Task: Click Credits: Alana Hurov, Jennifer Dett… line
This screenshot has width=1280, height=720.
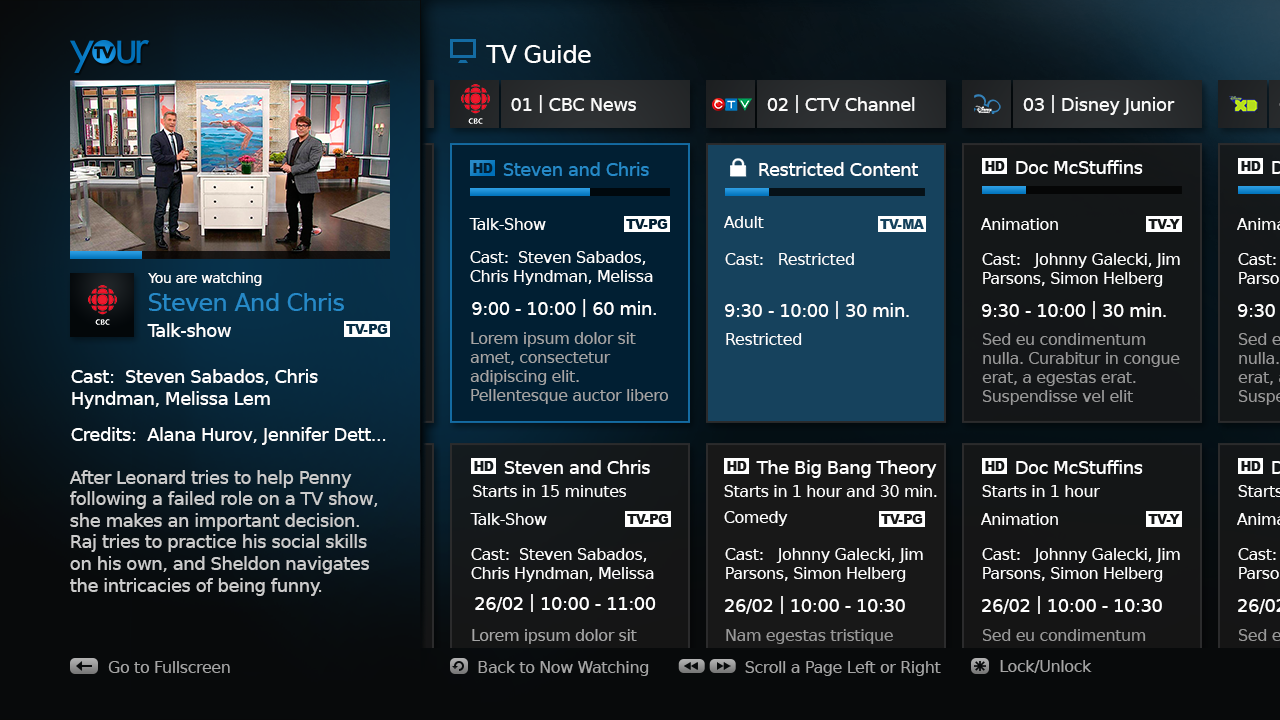Action: pyautogui.click(x=229, y=435)
